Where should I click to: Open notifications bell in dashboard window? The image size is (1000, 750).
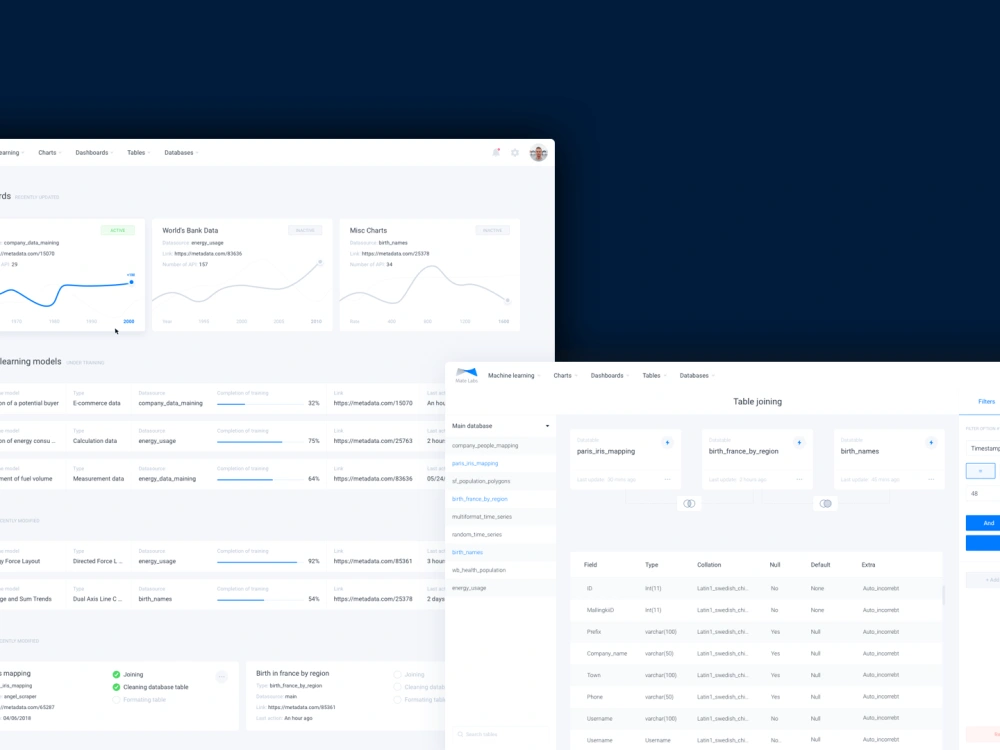[496, 152]
